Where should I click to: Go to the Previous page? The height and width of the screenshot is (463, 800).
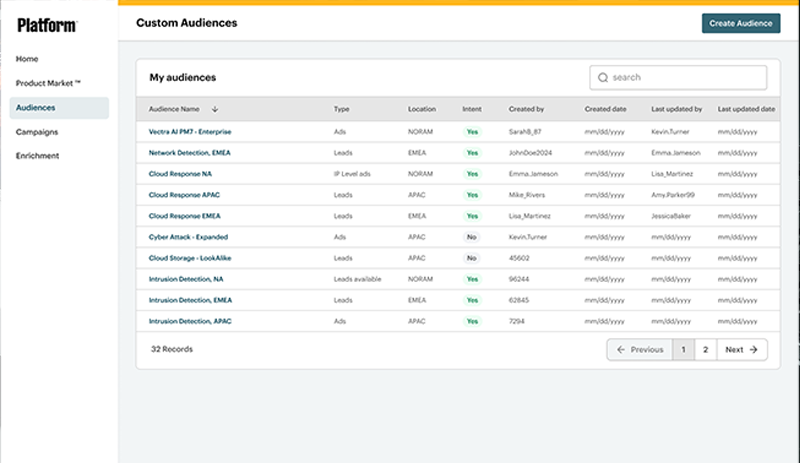pyautogui.click(x=640, y=350)
